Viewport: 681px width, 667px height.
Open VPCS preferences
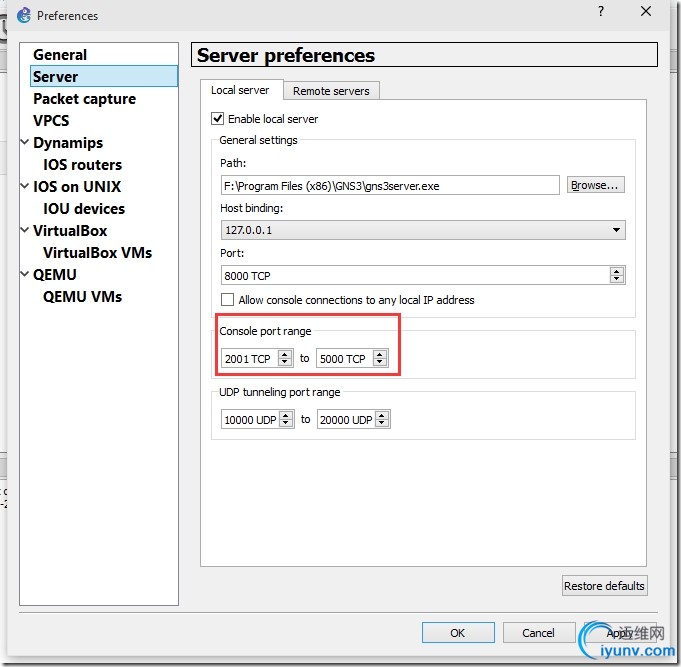click(x=51, y=120)
